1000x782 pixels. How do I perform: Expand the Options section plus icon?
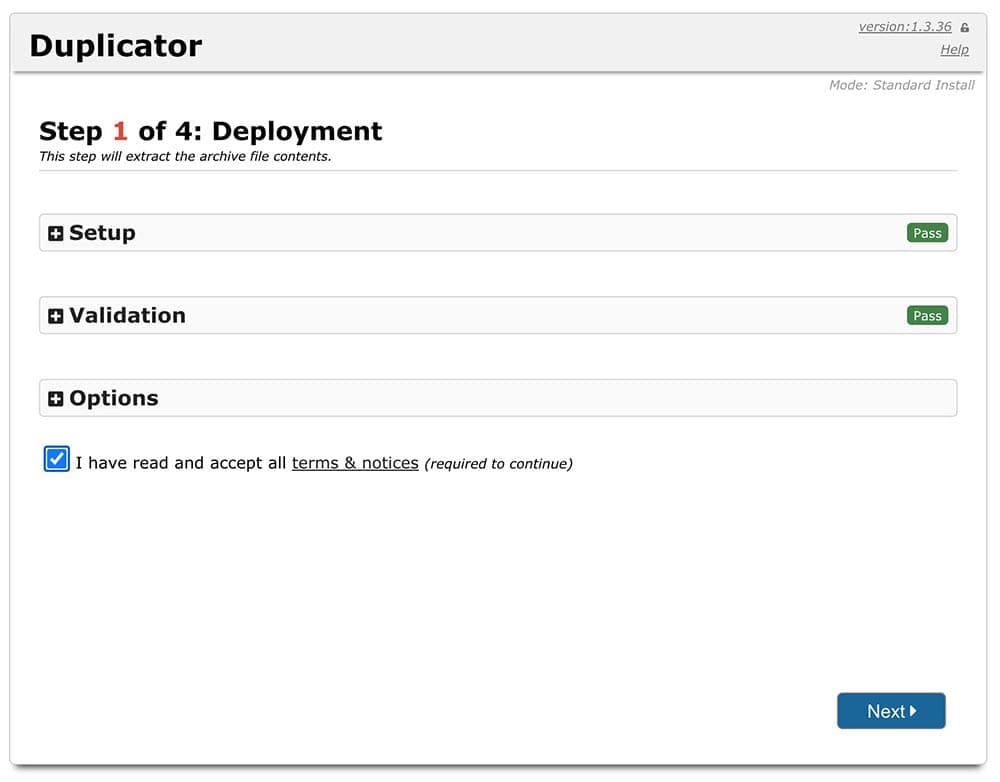(55, 399)
